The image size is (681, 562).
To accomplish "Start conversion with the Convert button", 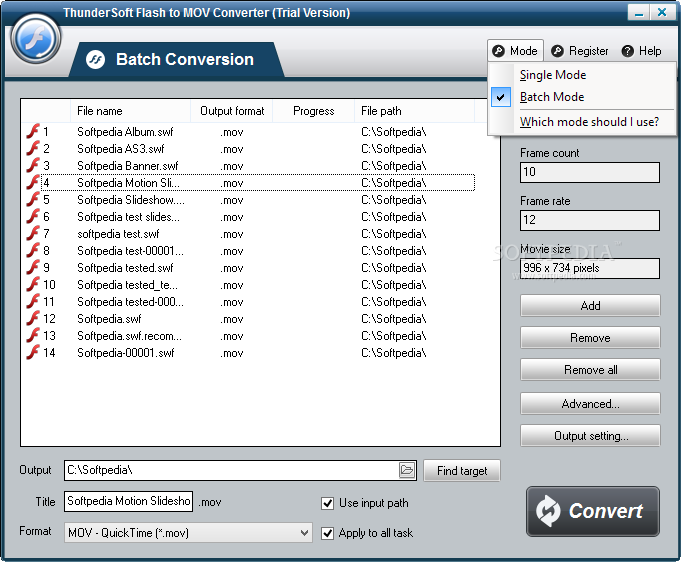I will point(593,511).
